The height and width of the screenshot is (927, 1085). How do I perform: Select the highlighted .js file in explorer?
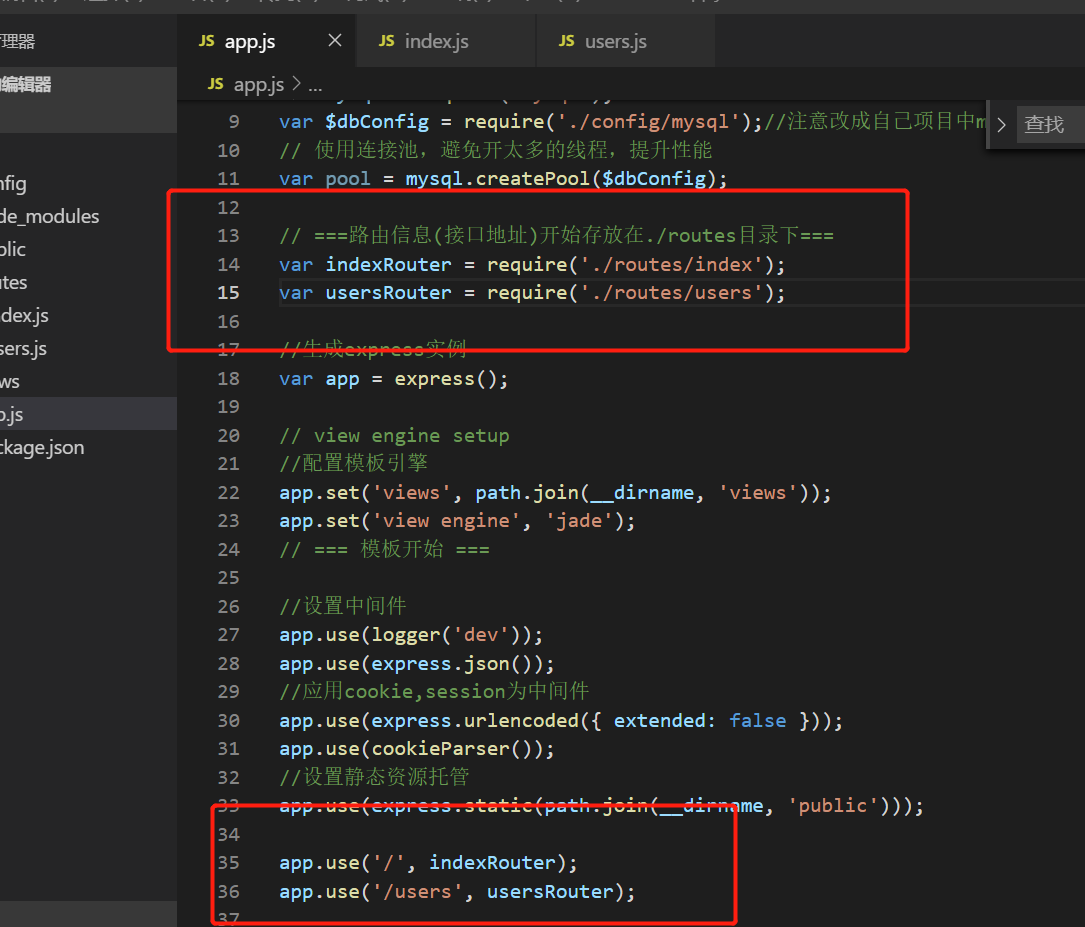point(89,414)
